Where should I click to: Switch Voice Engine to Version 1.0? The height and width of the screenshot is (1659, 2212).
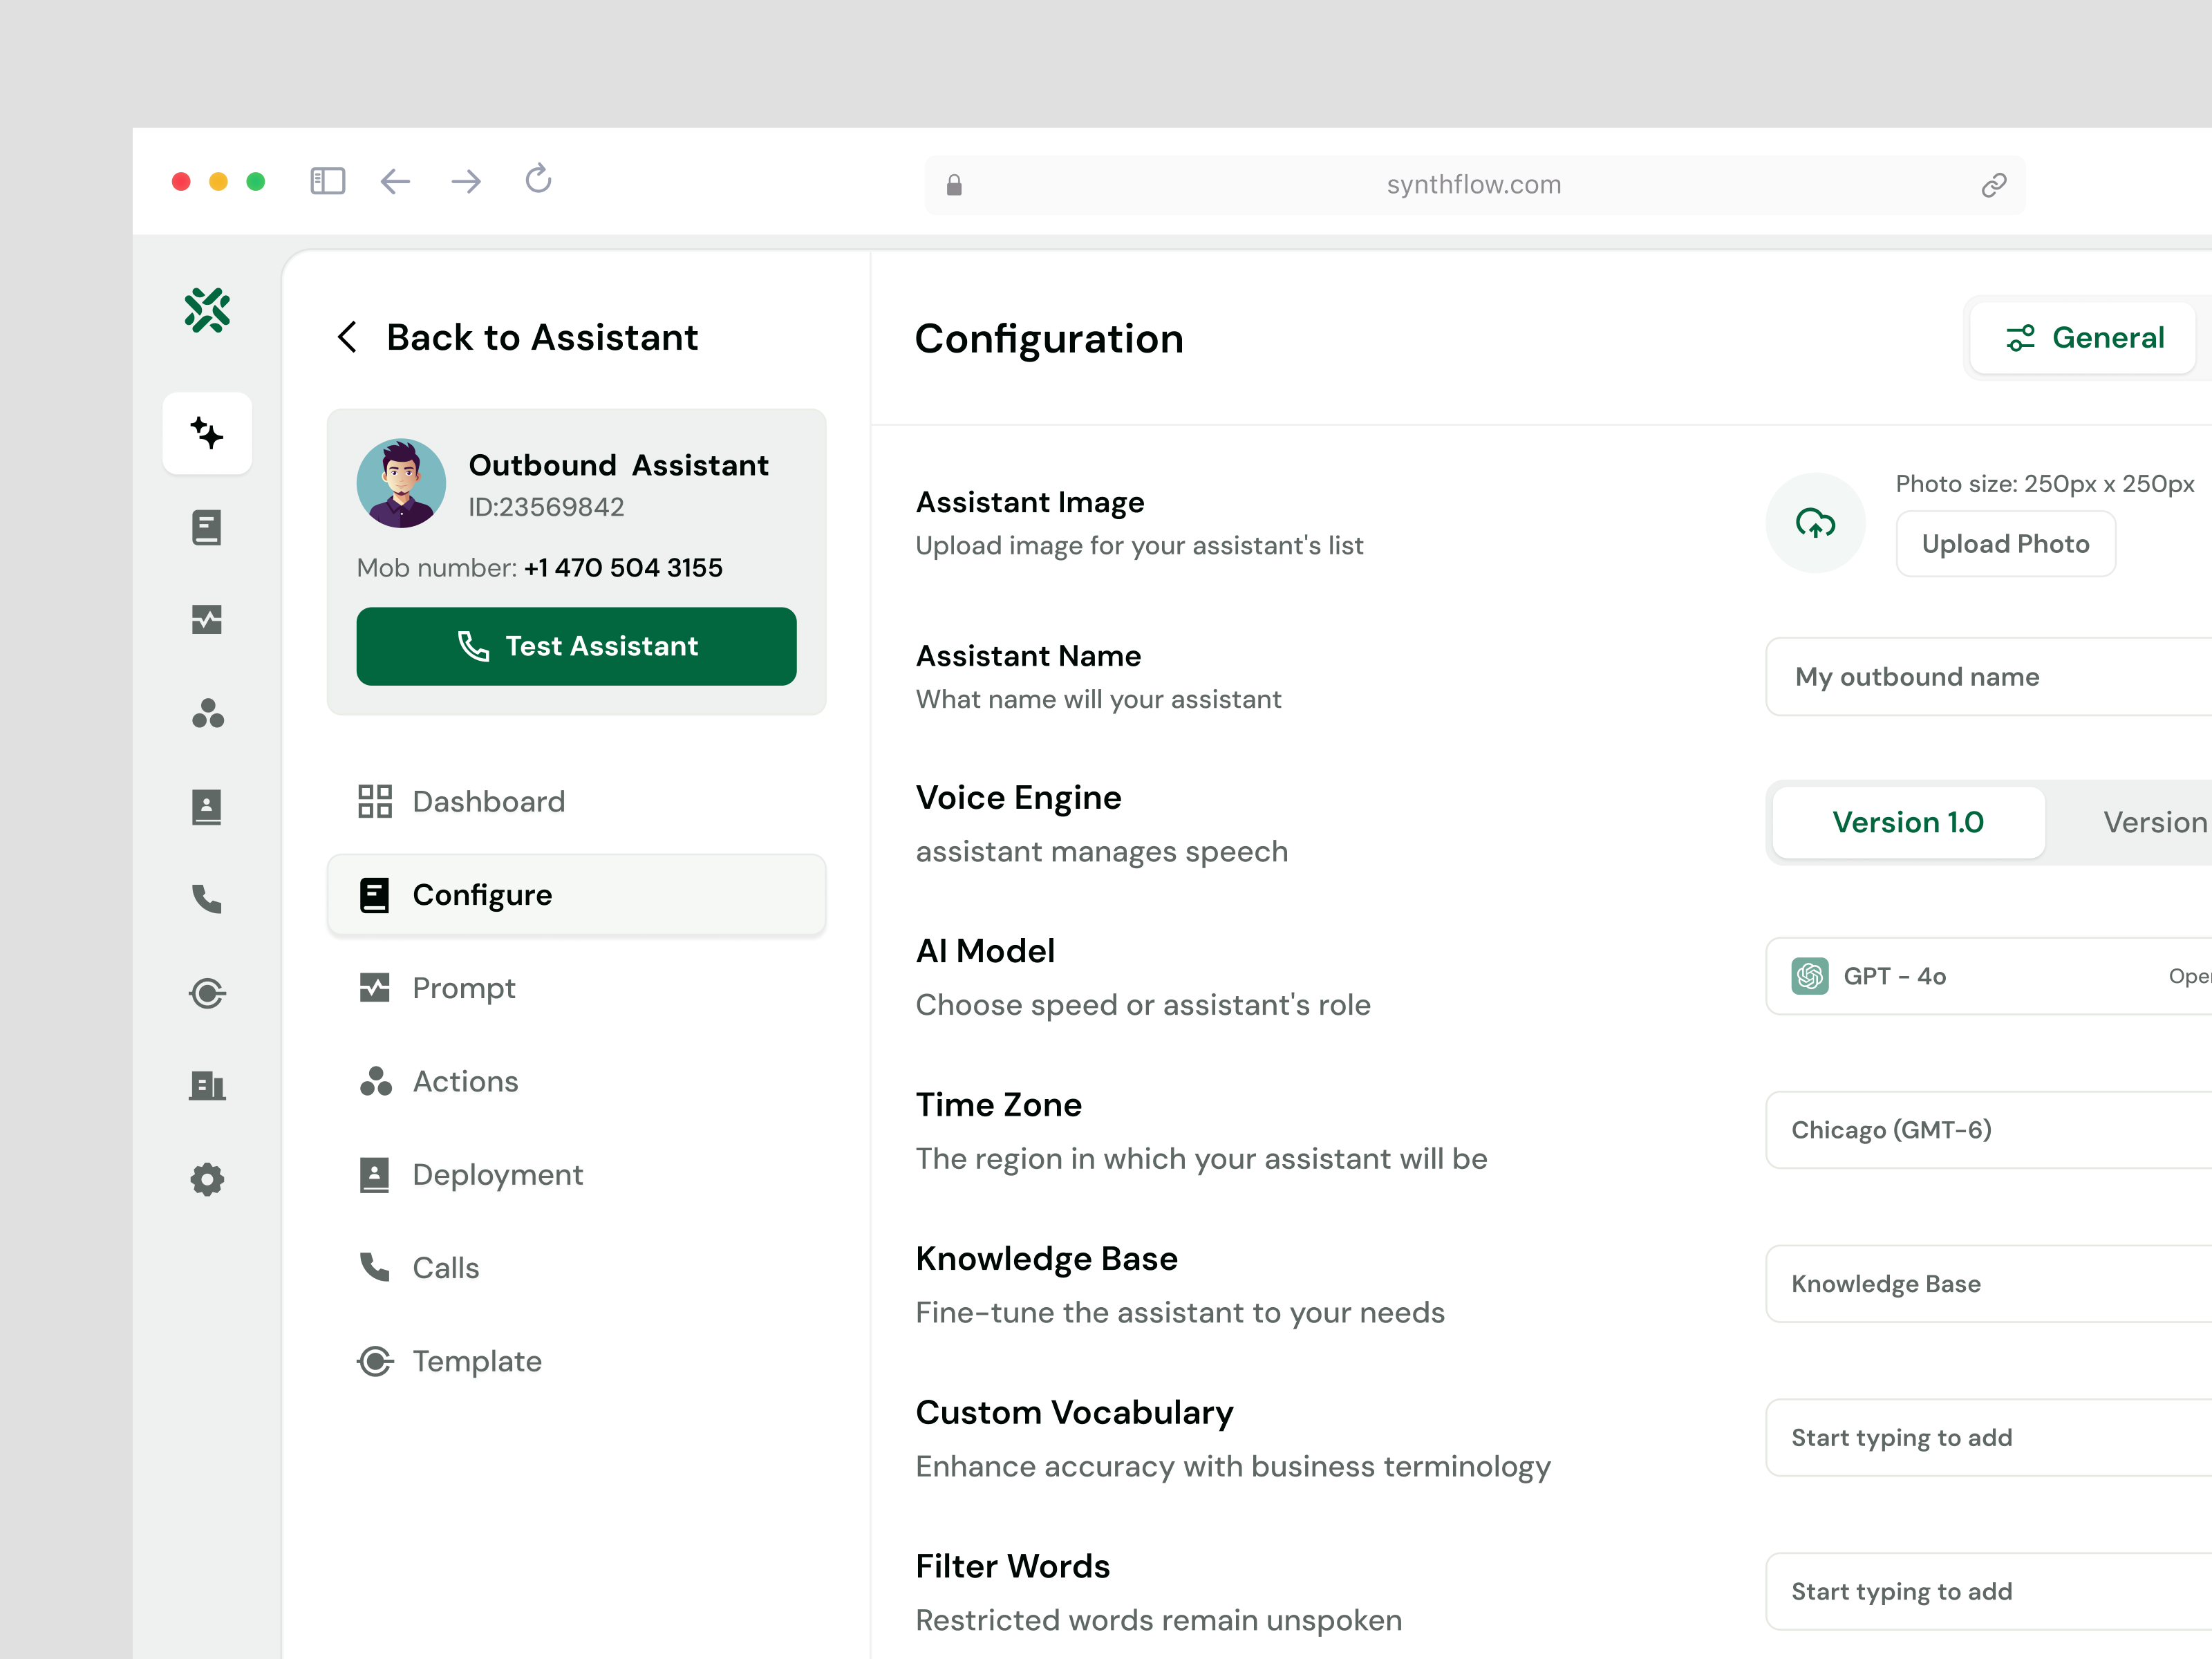[x=1907, y=822]
